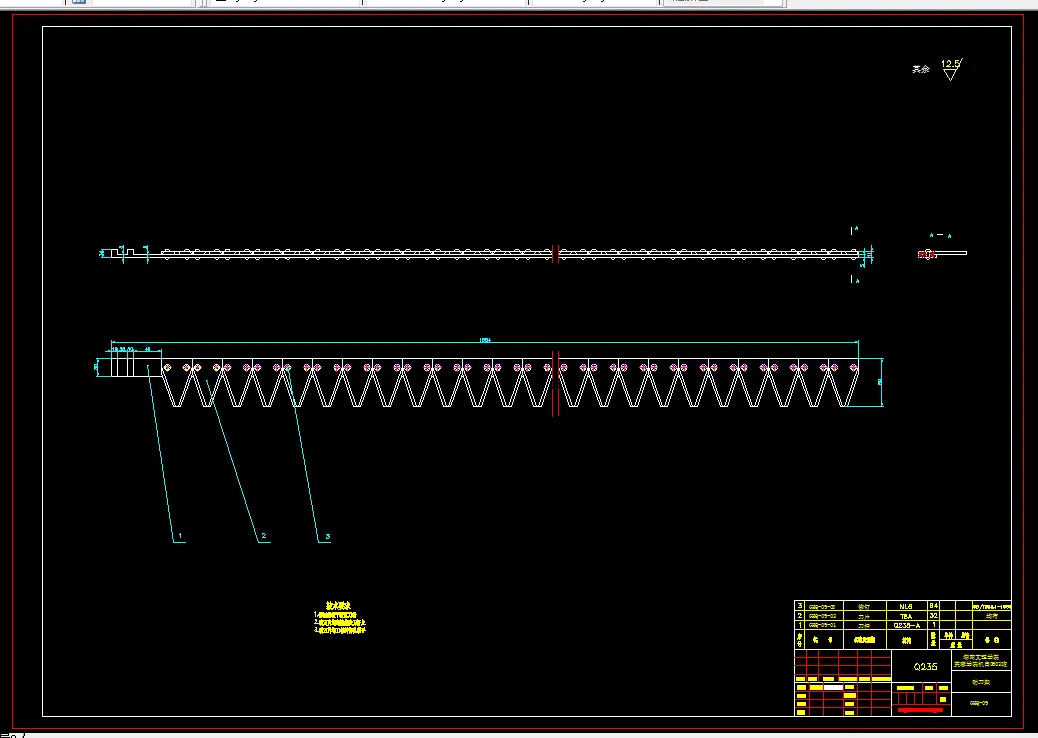Select the Q235 material text in title block
Screen dimensions: 1038x738
[x=925, y=667]
